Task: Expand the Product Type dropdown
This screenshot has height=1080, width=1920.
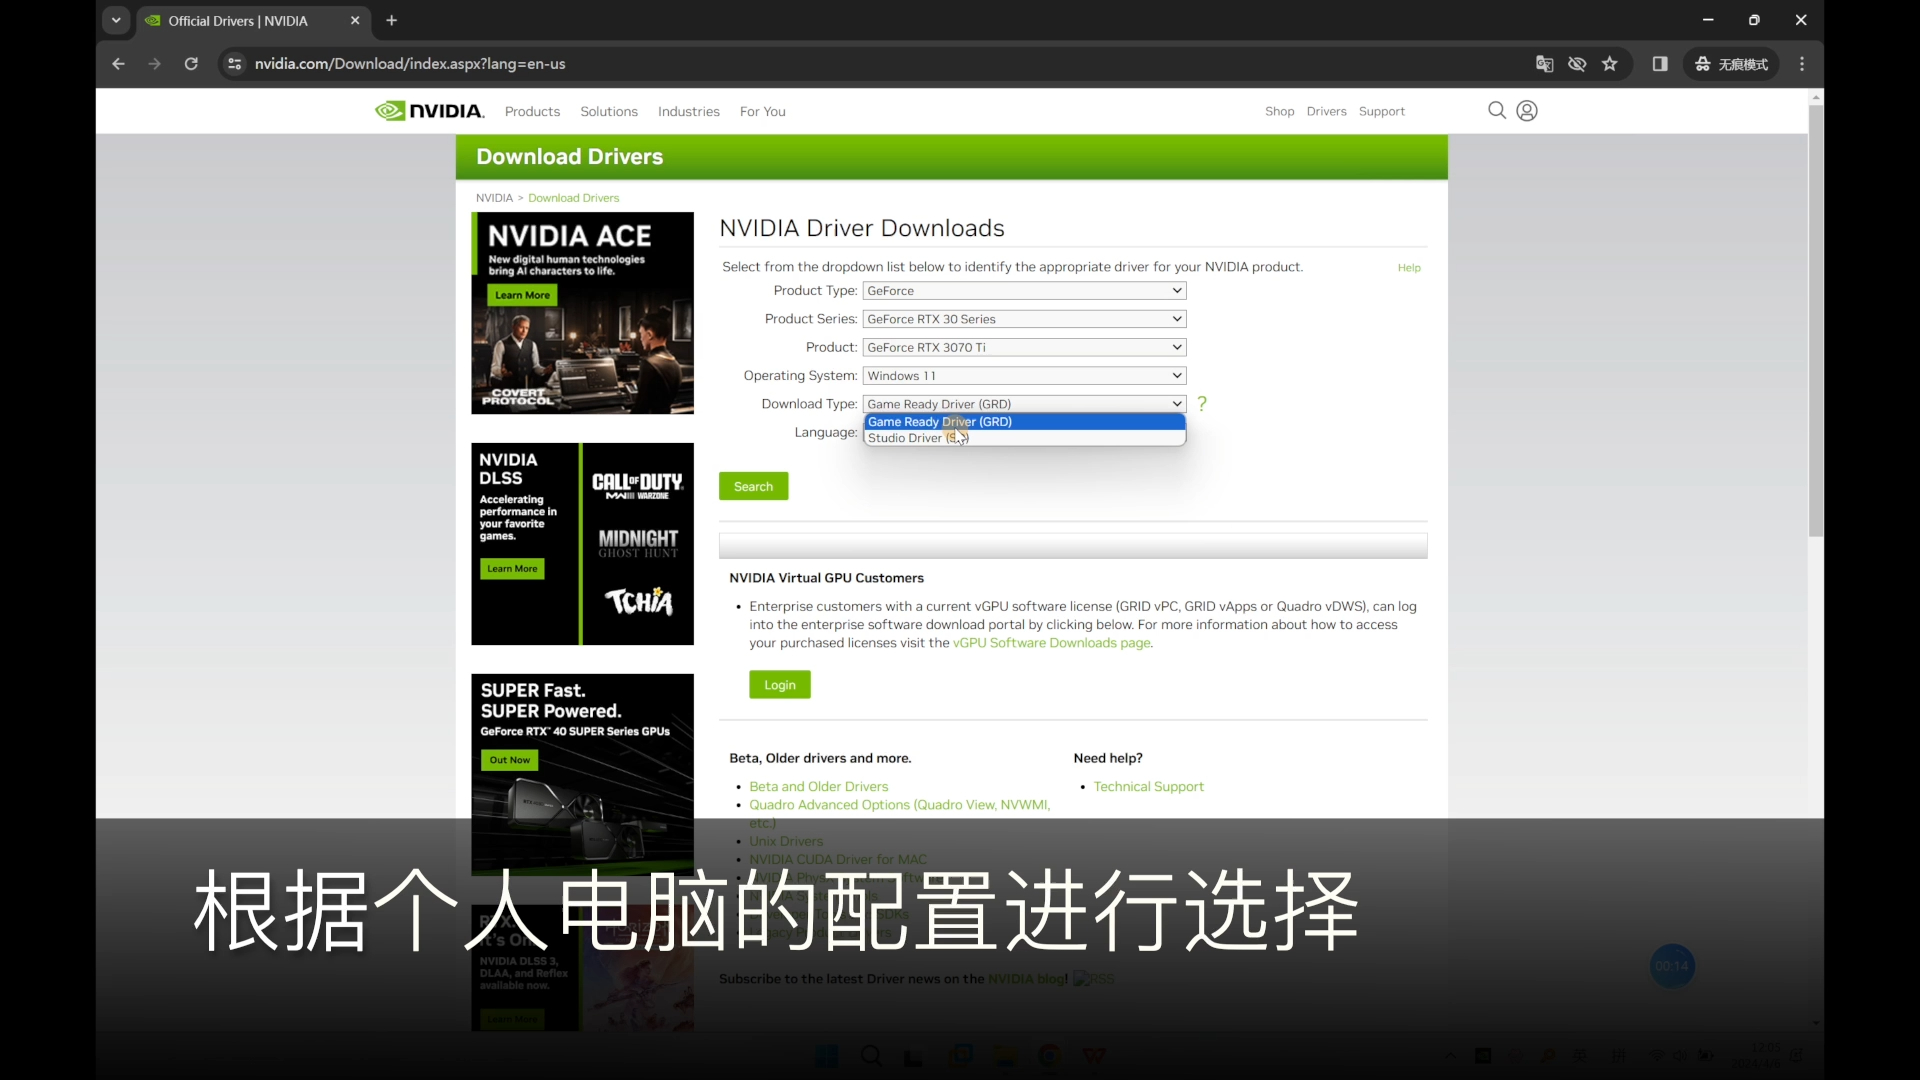Action: click(x=1024, y=291)
